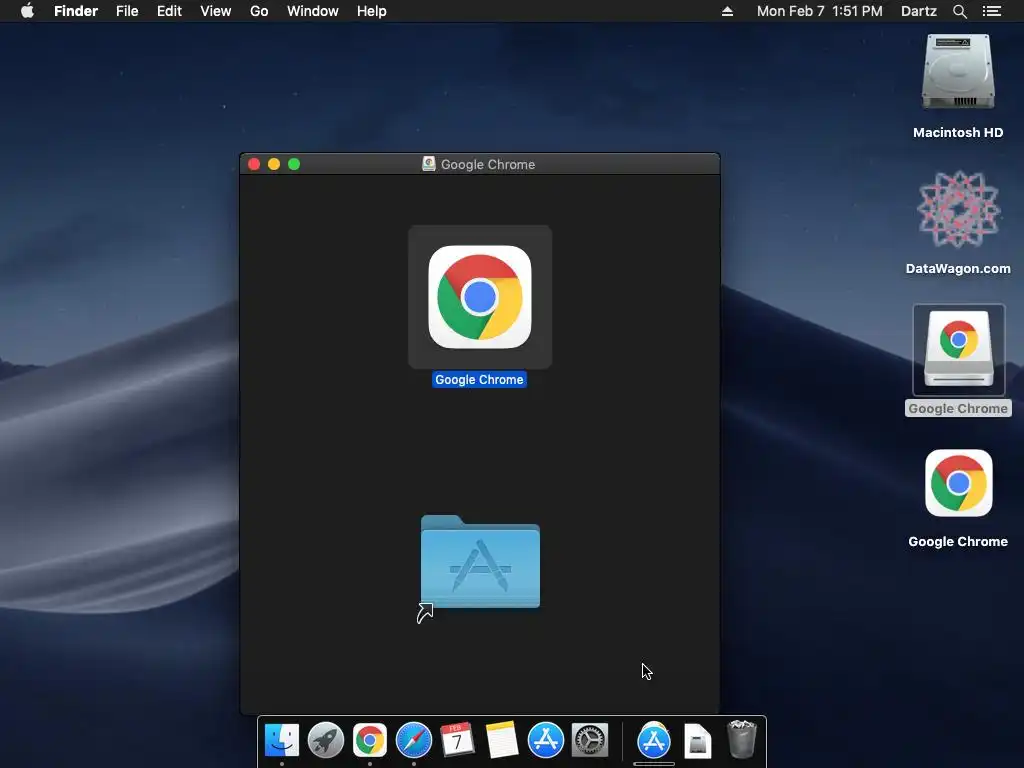The width and height of the screenshot is (1024, 768).
Task: Select the Google Chrome disk image on desktop
Action: (958, 349)
